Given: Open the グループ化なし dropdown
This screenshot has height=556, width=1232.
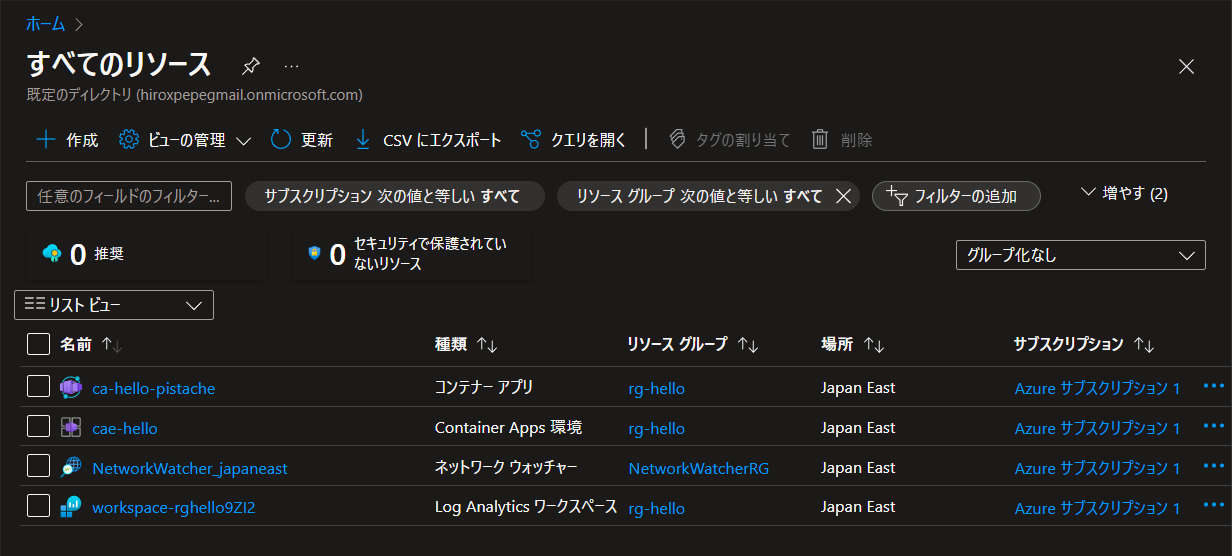Looking at the screenshot, I should click(1081, 255).
